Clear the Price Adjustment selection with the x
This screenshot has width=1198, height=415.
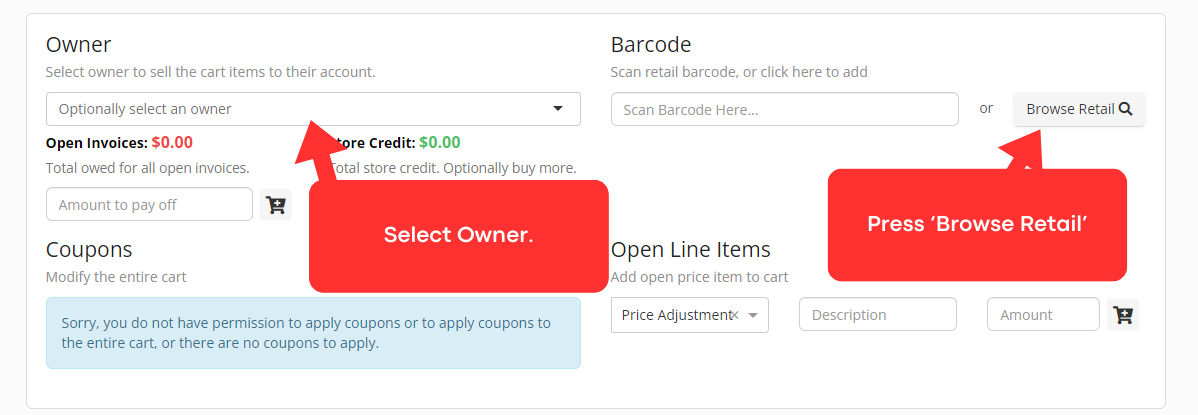click(735, 315)
